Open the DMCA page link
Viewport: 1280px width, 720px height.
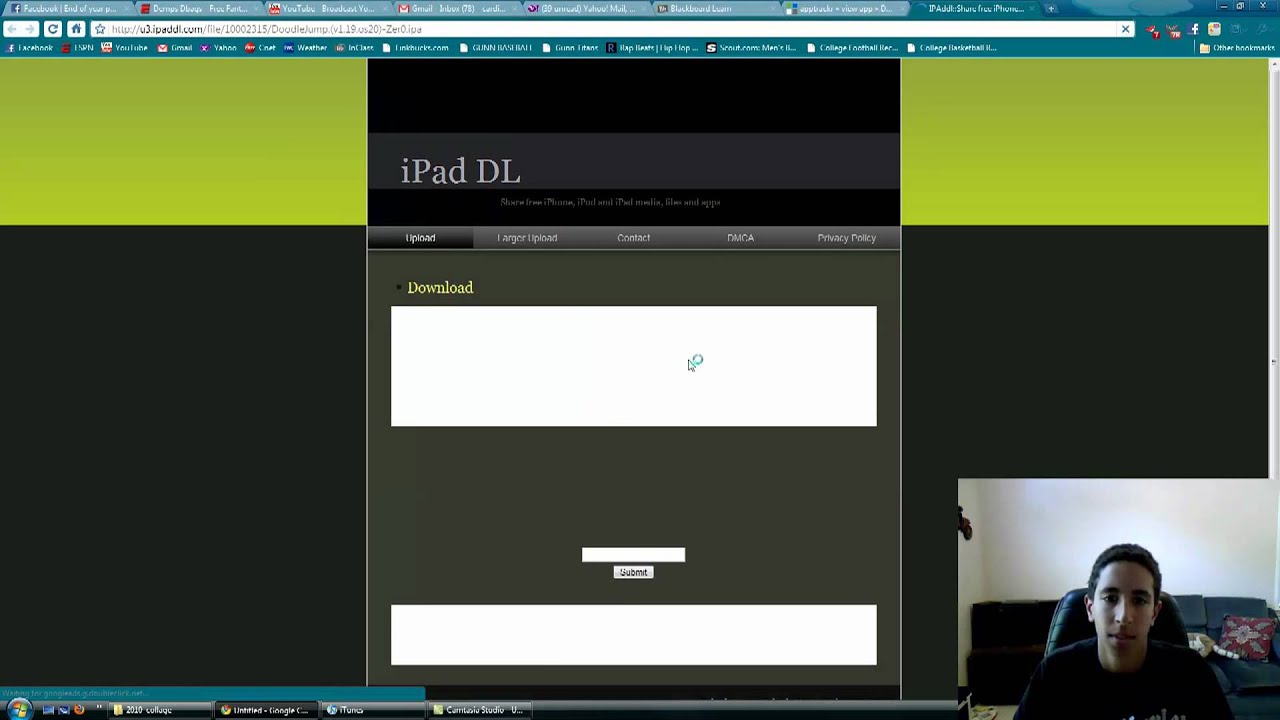click(740, 238)
